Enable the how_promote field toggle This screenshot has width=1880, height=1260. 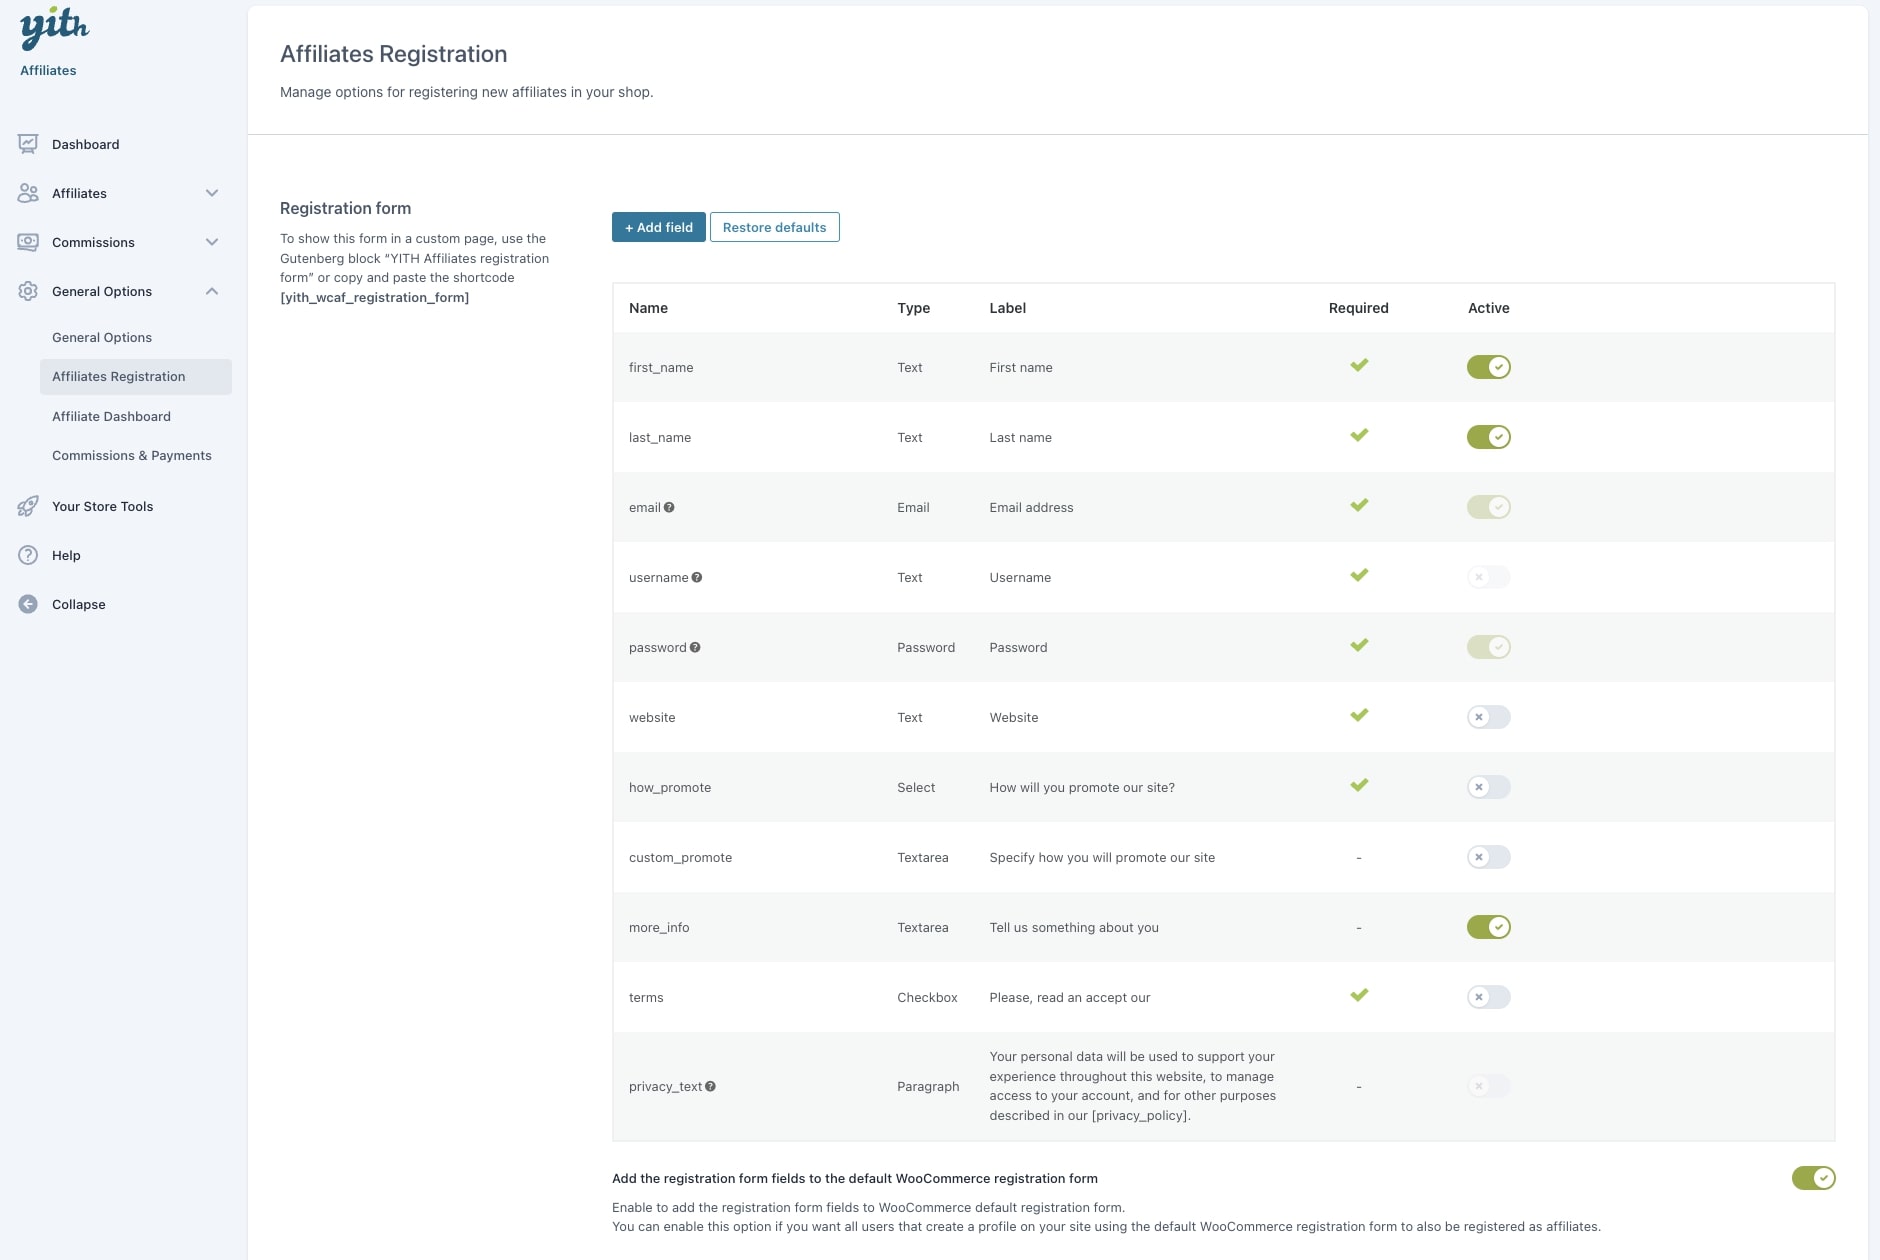(1488, 787)
